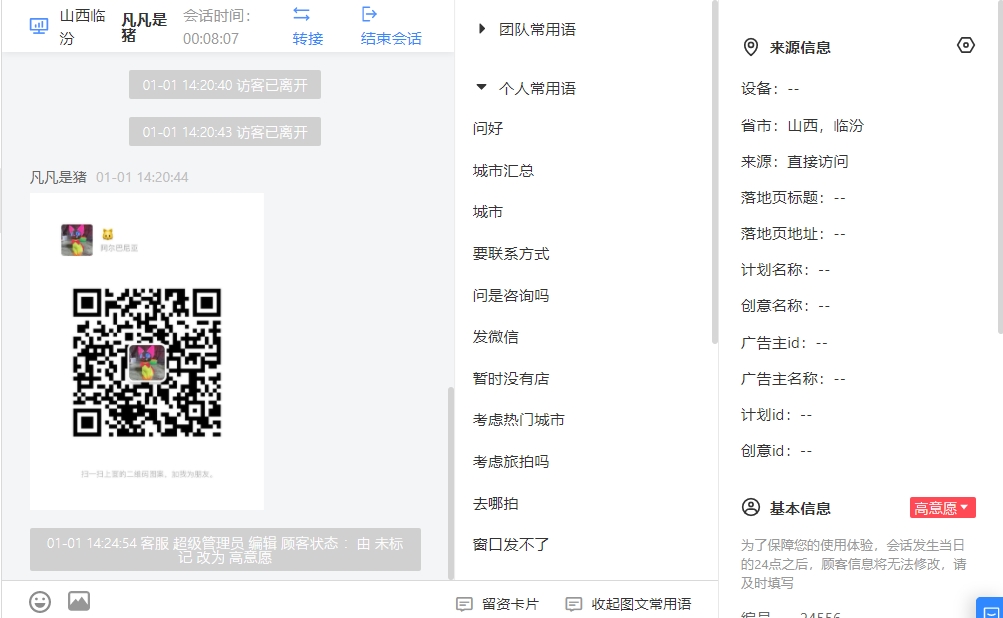Select the 城市 quick phrase
This screenshot has height=618, width=1003.
[x=488, y=212]
